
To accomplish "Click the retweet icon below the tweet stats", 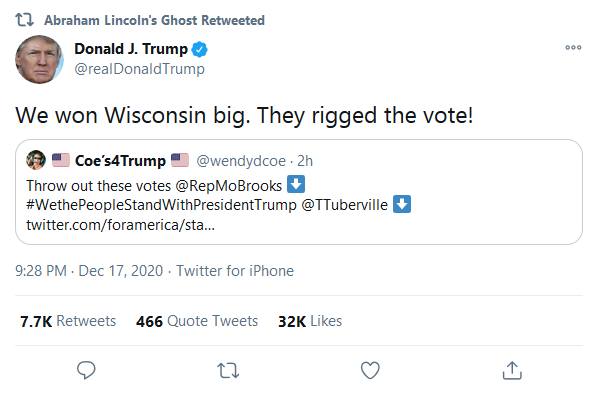I will click(228, 370).
